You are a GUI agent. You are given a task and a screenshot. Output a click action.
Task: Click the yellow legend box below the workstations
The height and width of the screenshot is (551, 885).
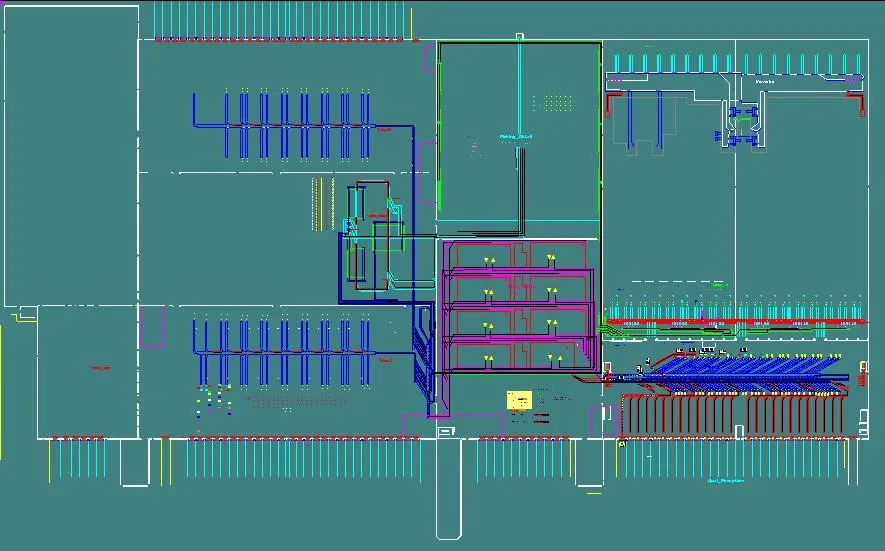(x=519, y=400)
